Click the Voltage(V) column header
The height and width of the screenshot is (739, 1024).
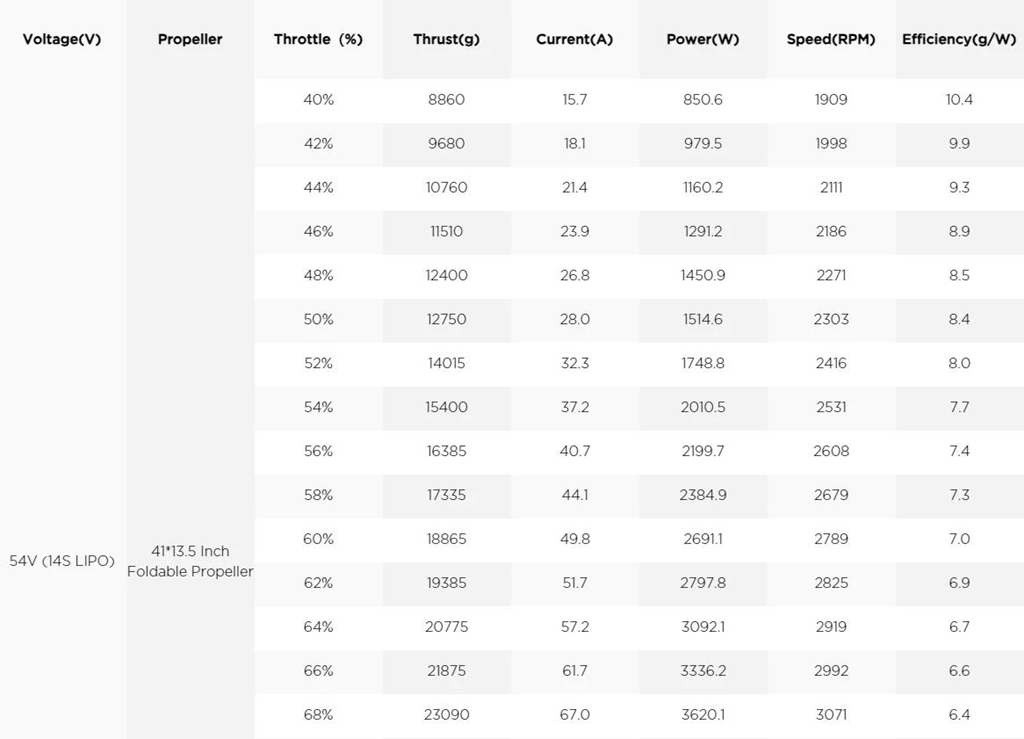[62, 39]
